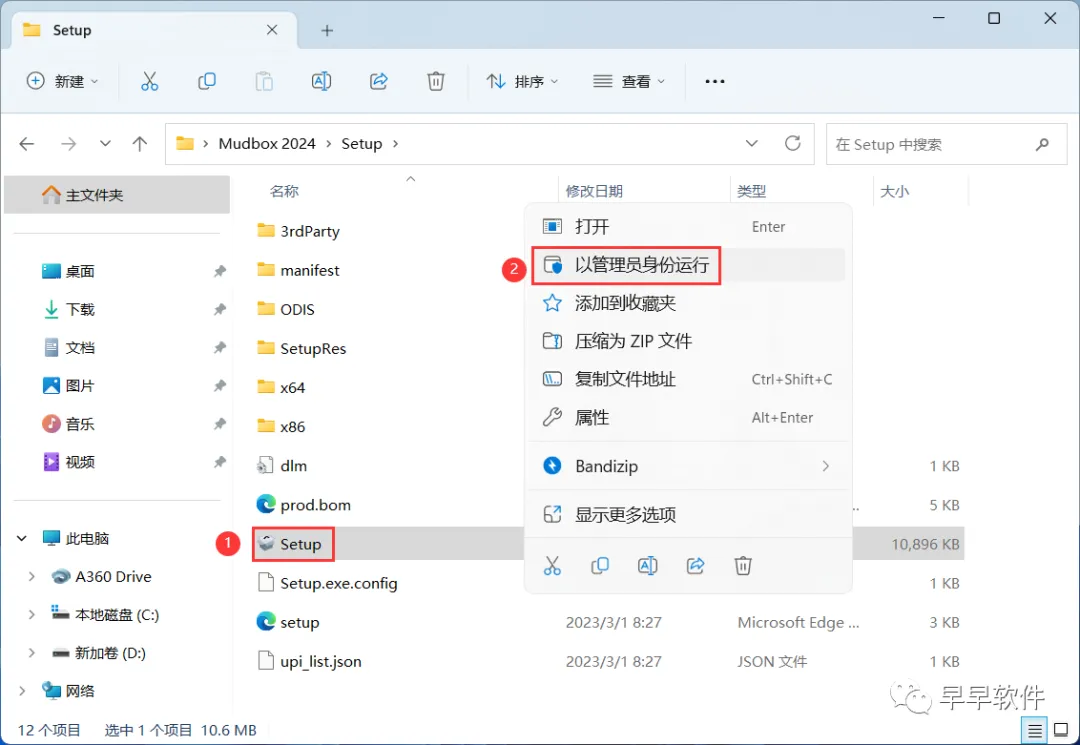The height and width of the screenshot is (745, 1080).
Task: Select the SetupRes folder
Action: 313,348
